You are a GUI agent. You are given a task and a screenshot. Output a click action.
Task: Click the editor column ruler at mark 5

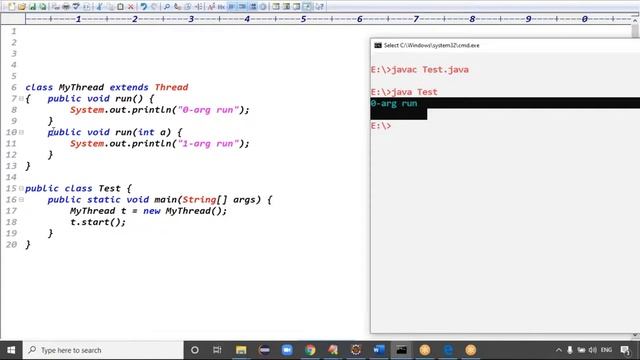[303, 19]
